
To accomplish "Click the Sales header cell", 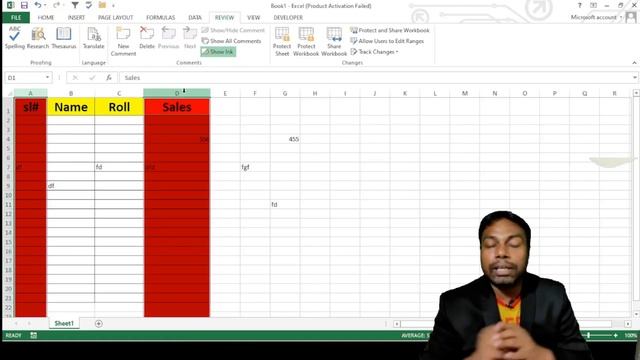I will (x=177, y=107).
